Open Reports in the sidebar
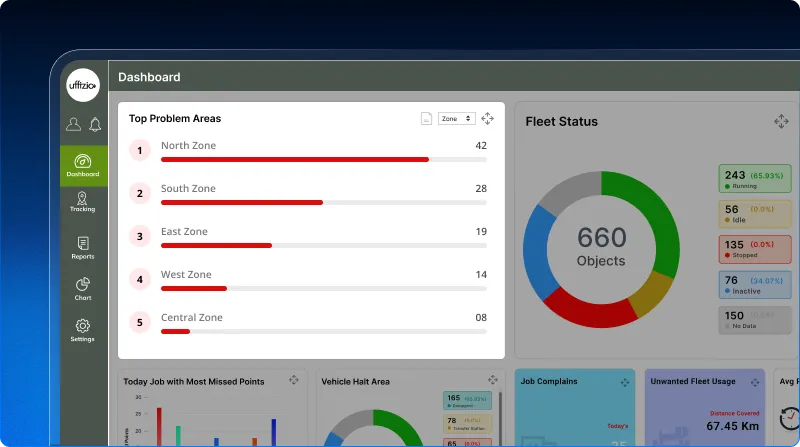 pyautogui.click(x=83, y=248)
